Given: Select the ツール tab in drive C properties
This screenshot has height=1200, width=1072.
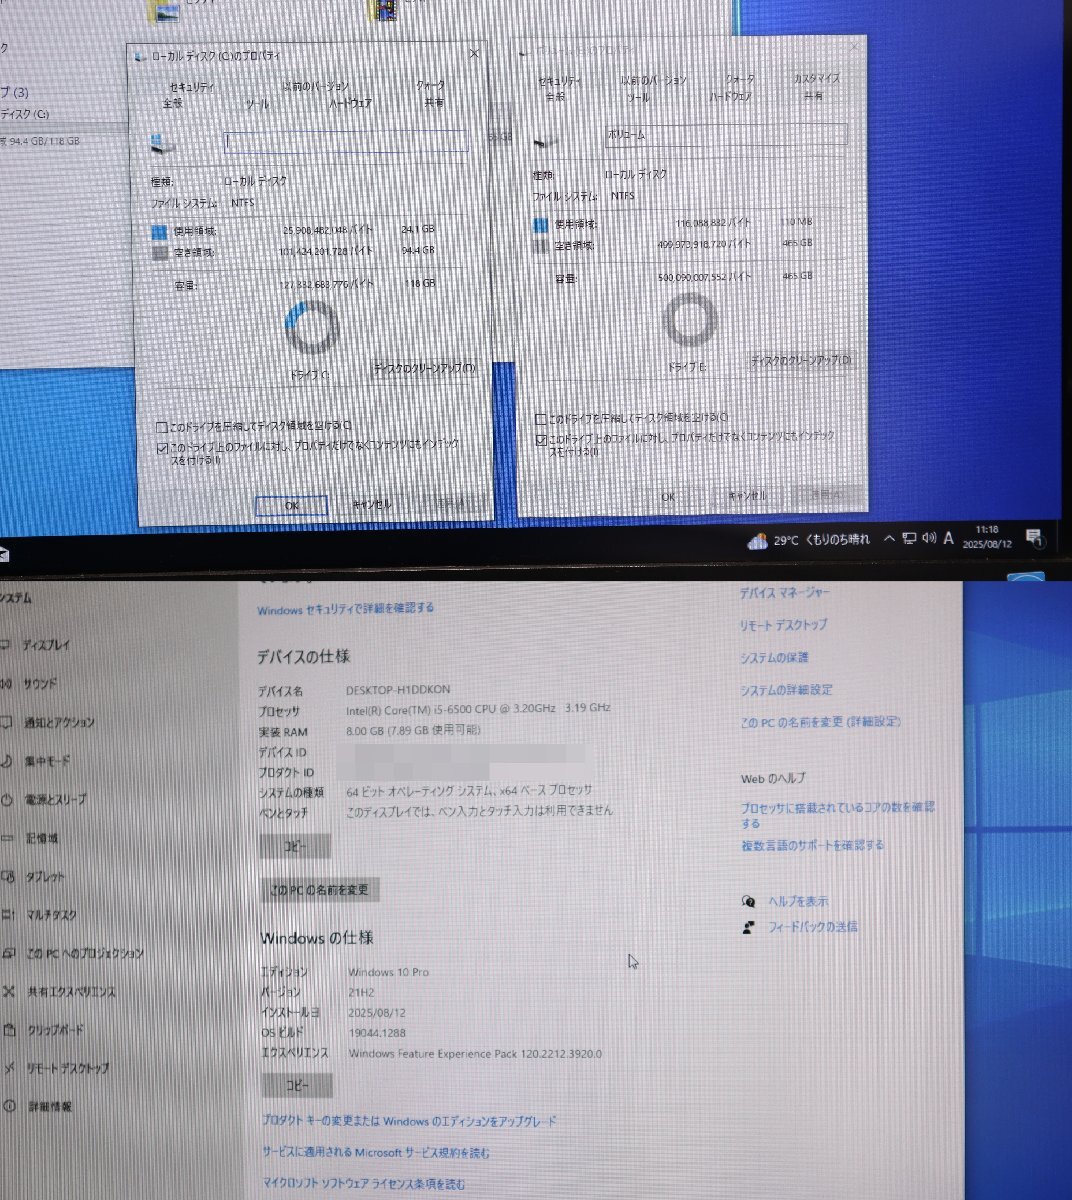Looking at the screenshot, I should click(x=257, y=103).
